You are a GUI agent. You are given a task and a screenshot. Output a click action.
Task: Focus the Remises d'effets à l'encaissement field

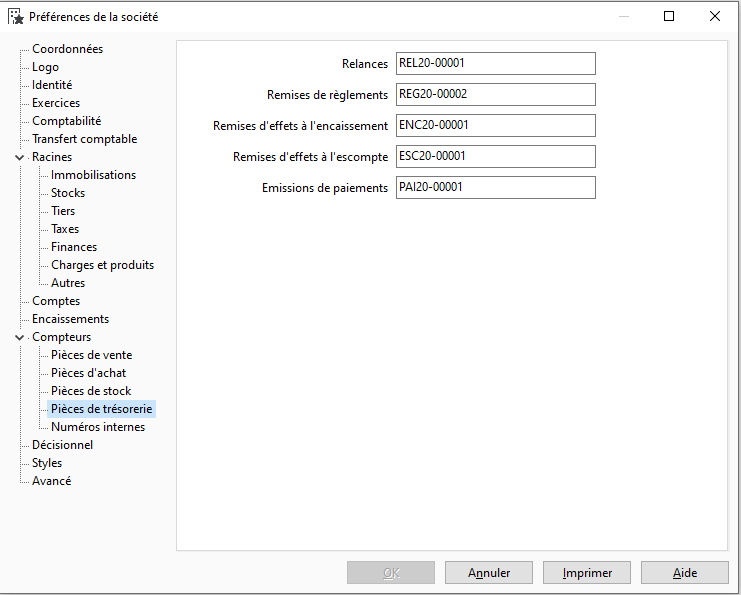(x=496, y=125)
